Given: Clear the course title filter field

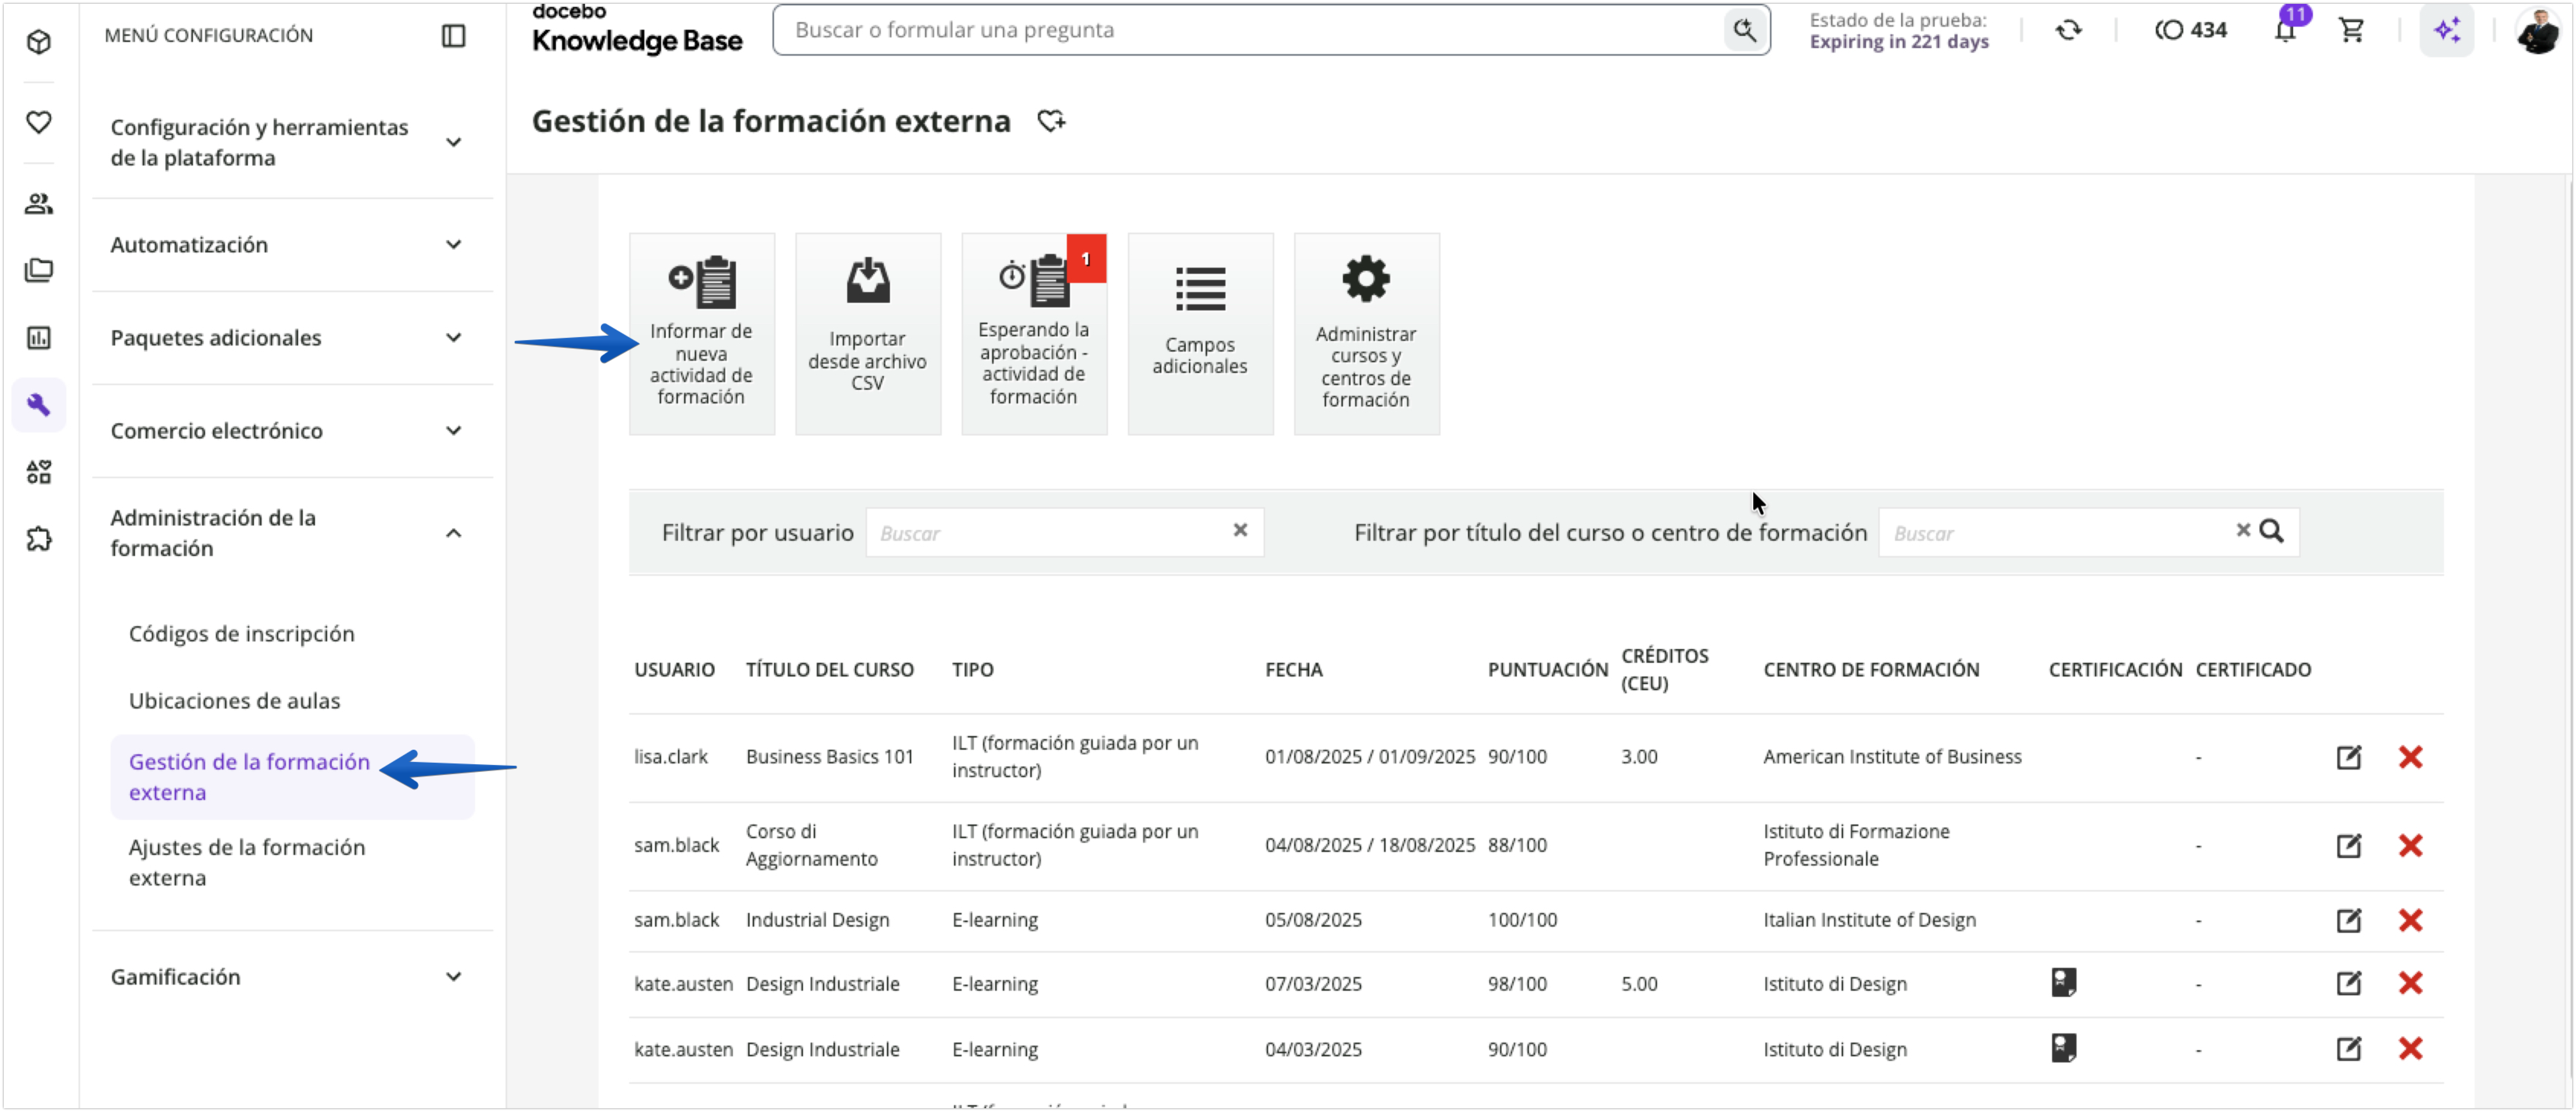Looking at the screenshot, I should 2243,530.
